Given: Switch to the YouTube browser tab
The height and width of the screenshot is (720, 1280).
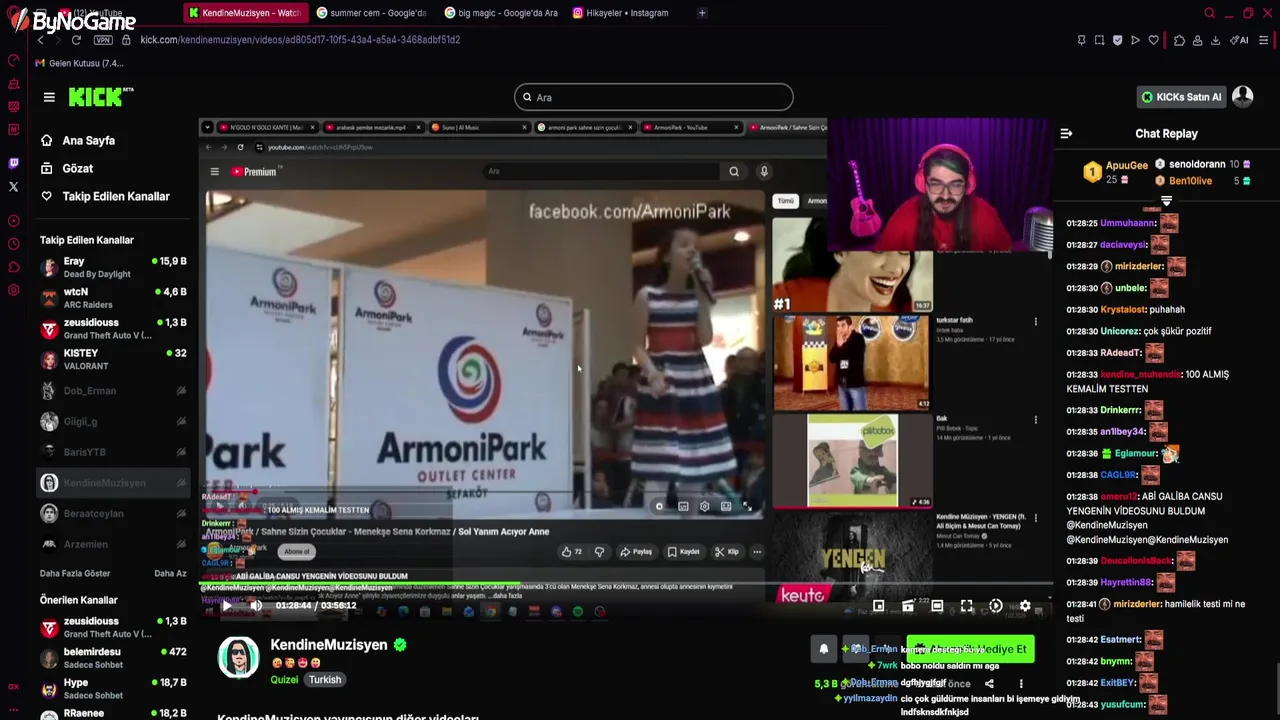Looking at the screenshot, I should [x=98, y=13].
